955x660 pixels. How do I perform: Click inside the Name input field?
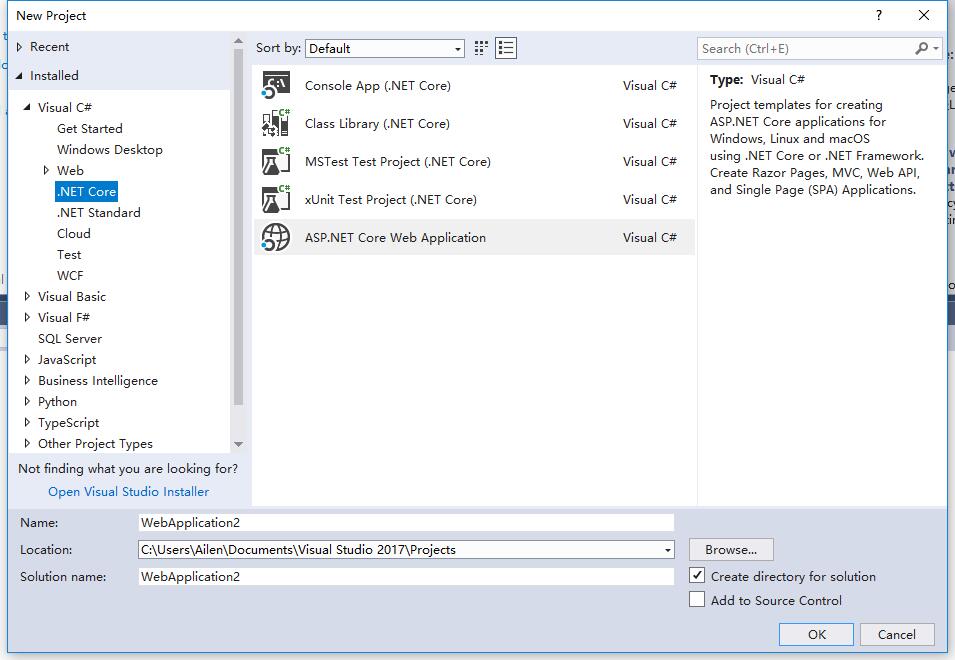(x=400, y=522)
